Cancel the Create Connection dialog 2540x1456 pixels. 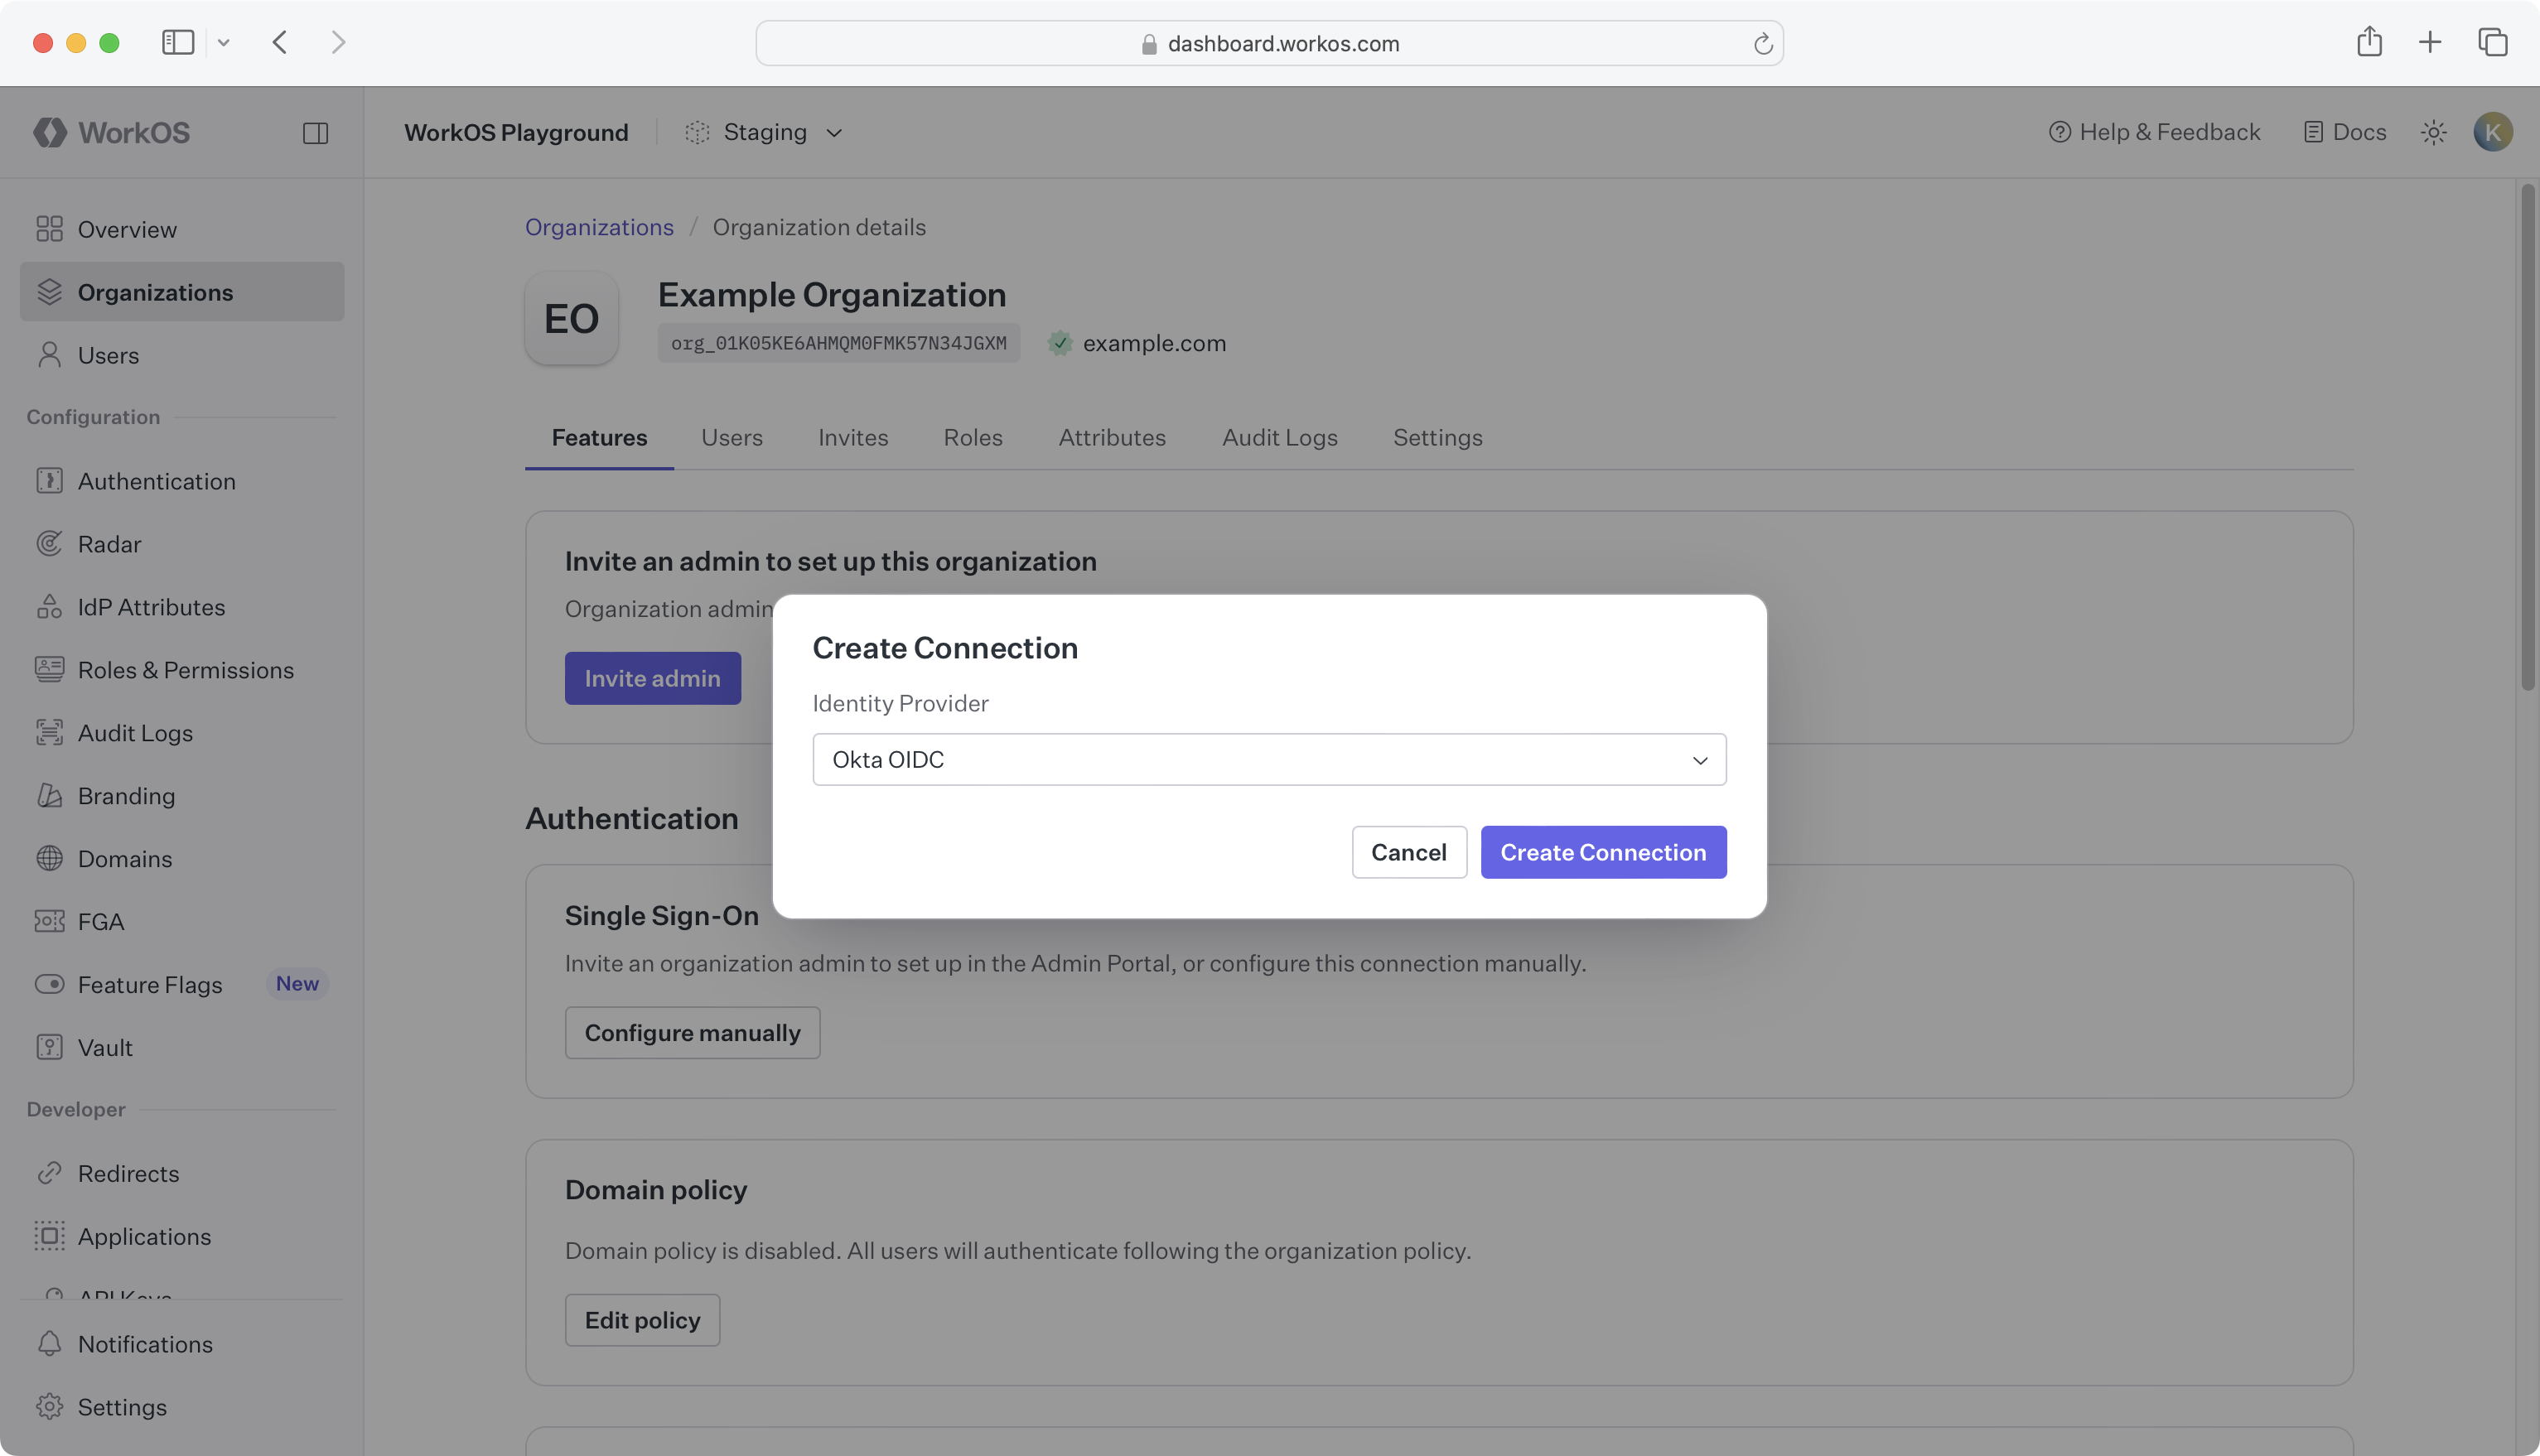click(x=1408, y=852)
